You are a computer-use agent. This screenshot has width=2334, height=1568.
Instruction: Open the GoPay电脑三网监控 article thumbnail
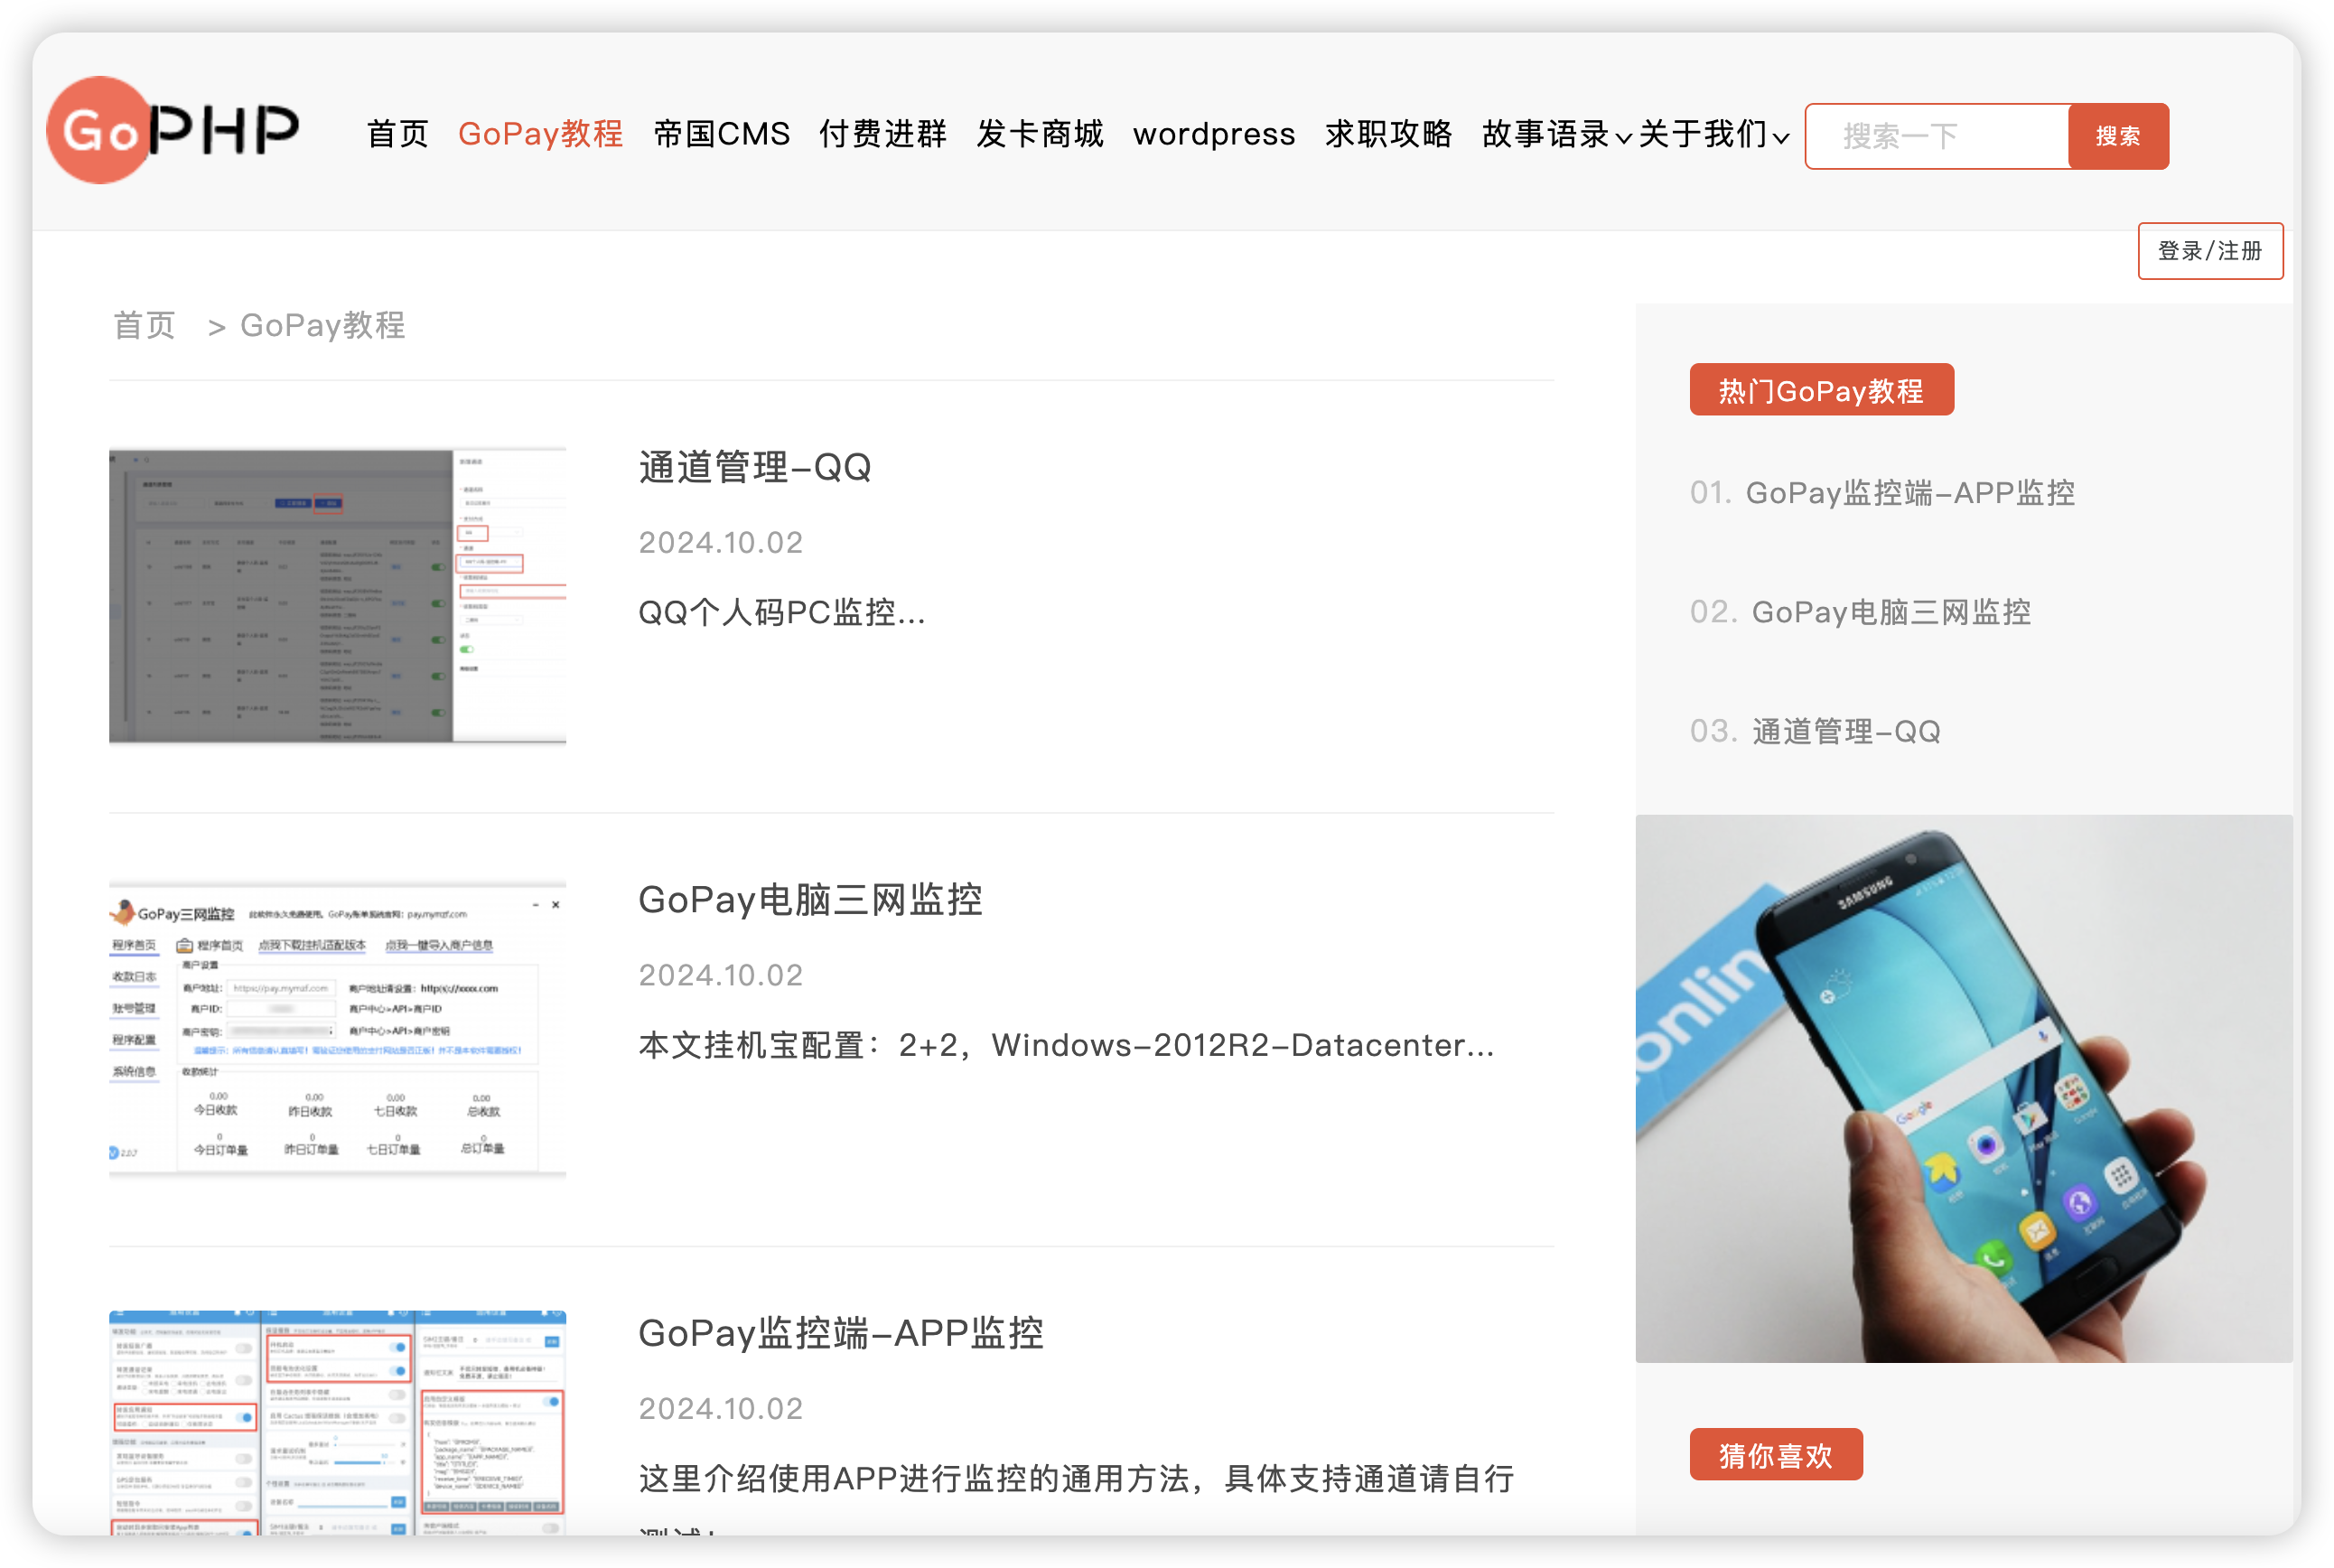pos(337,1029)
